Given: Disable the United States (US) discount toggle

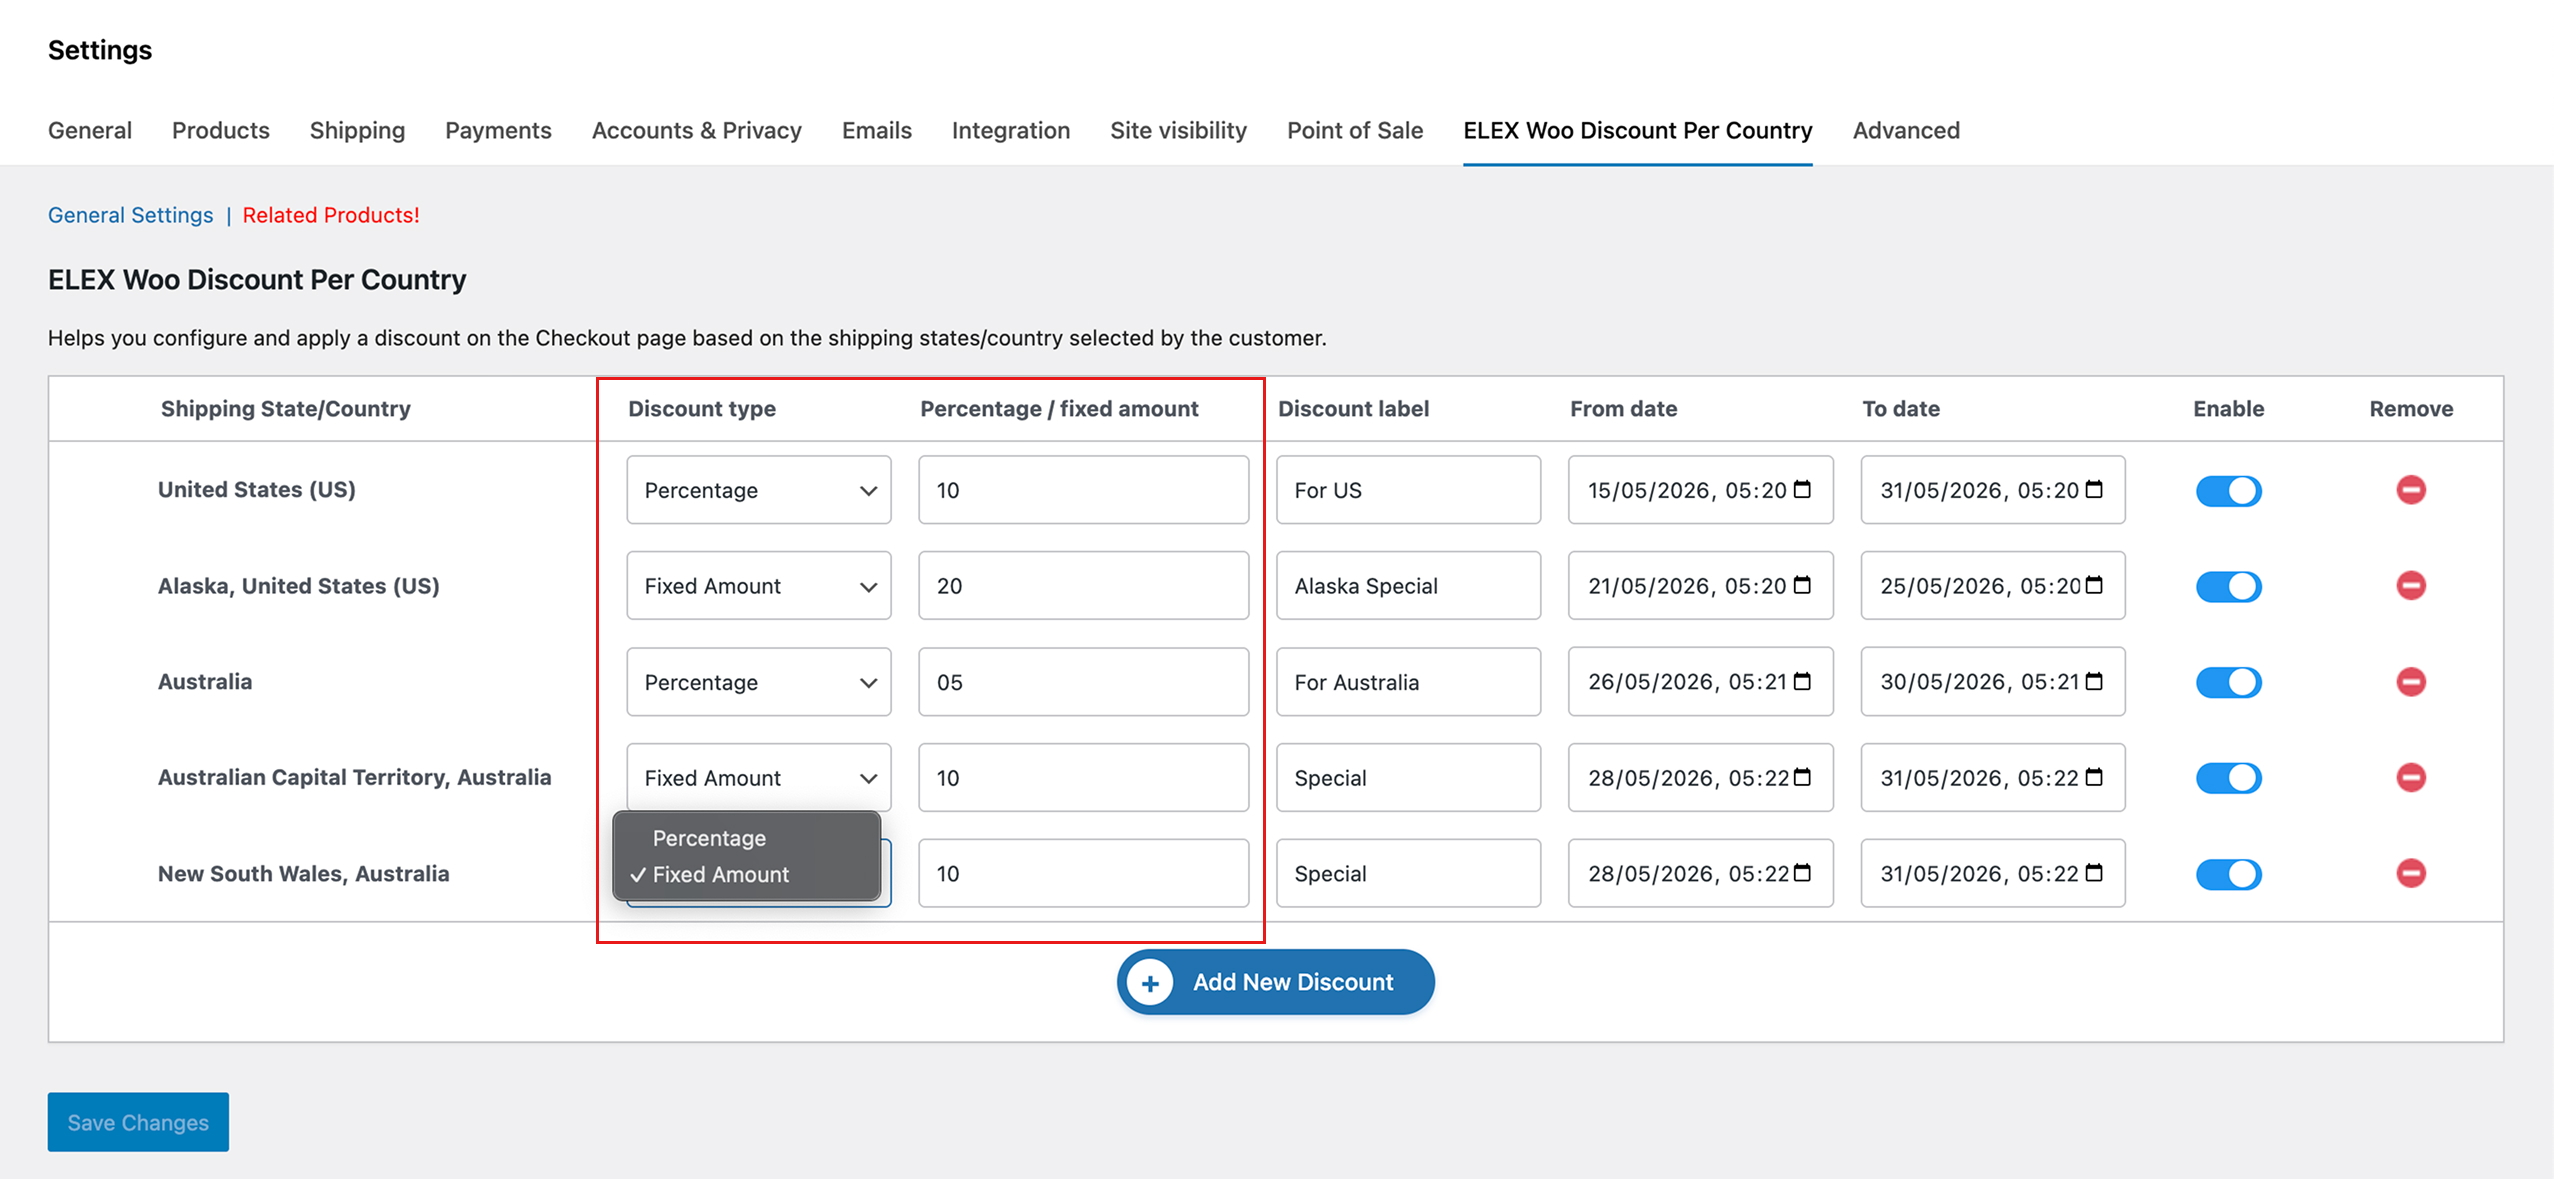Looking at the screenshot, I should click(x=2228, y=491).
